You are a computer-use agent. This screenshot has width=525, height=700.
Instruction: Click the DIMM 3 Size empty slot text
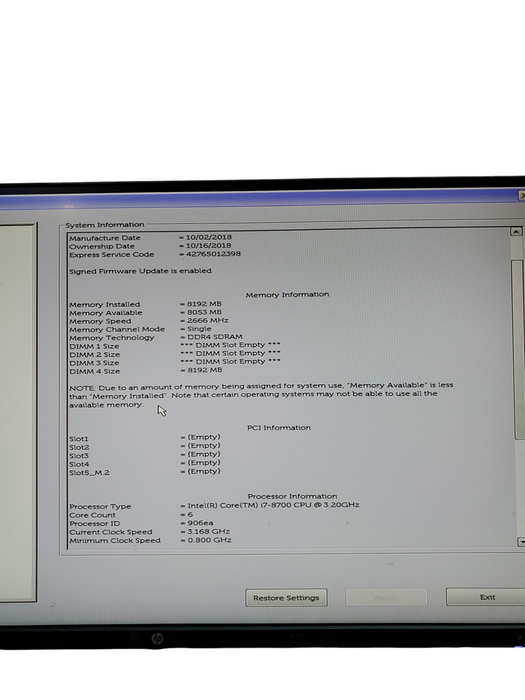tap(230, 361)
